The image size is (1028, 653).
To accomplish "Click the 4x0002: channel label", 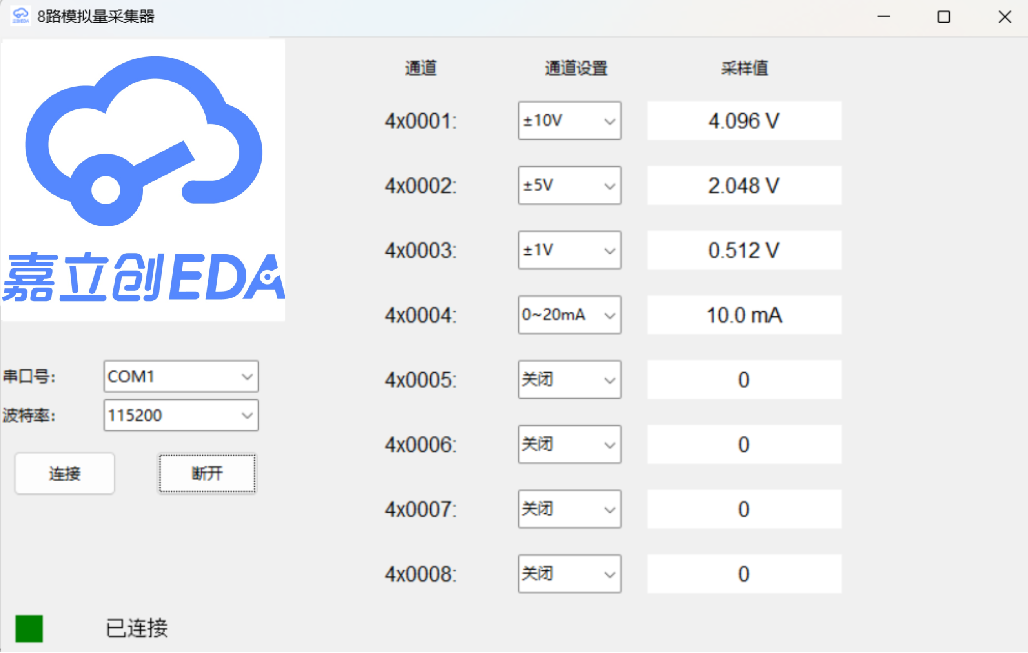I will [x=420, y=186].
